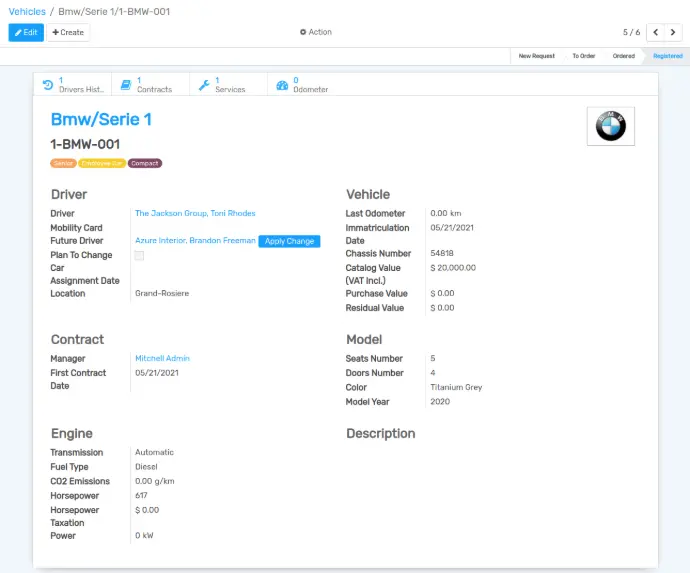Click the doors number value 4
690x573 pixels.
tap(433, 373)
